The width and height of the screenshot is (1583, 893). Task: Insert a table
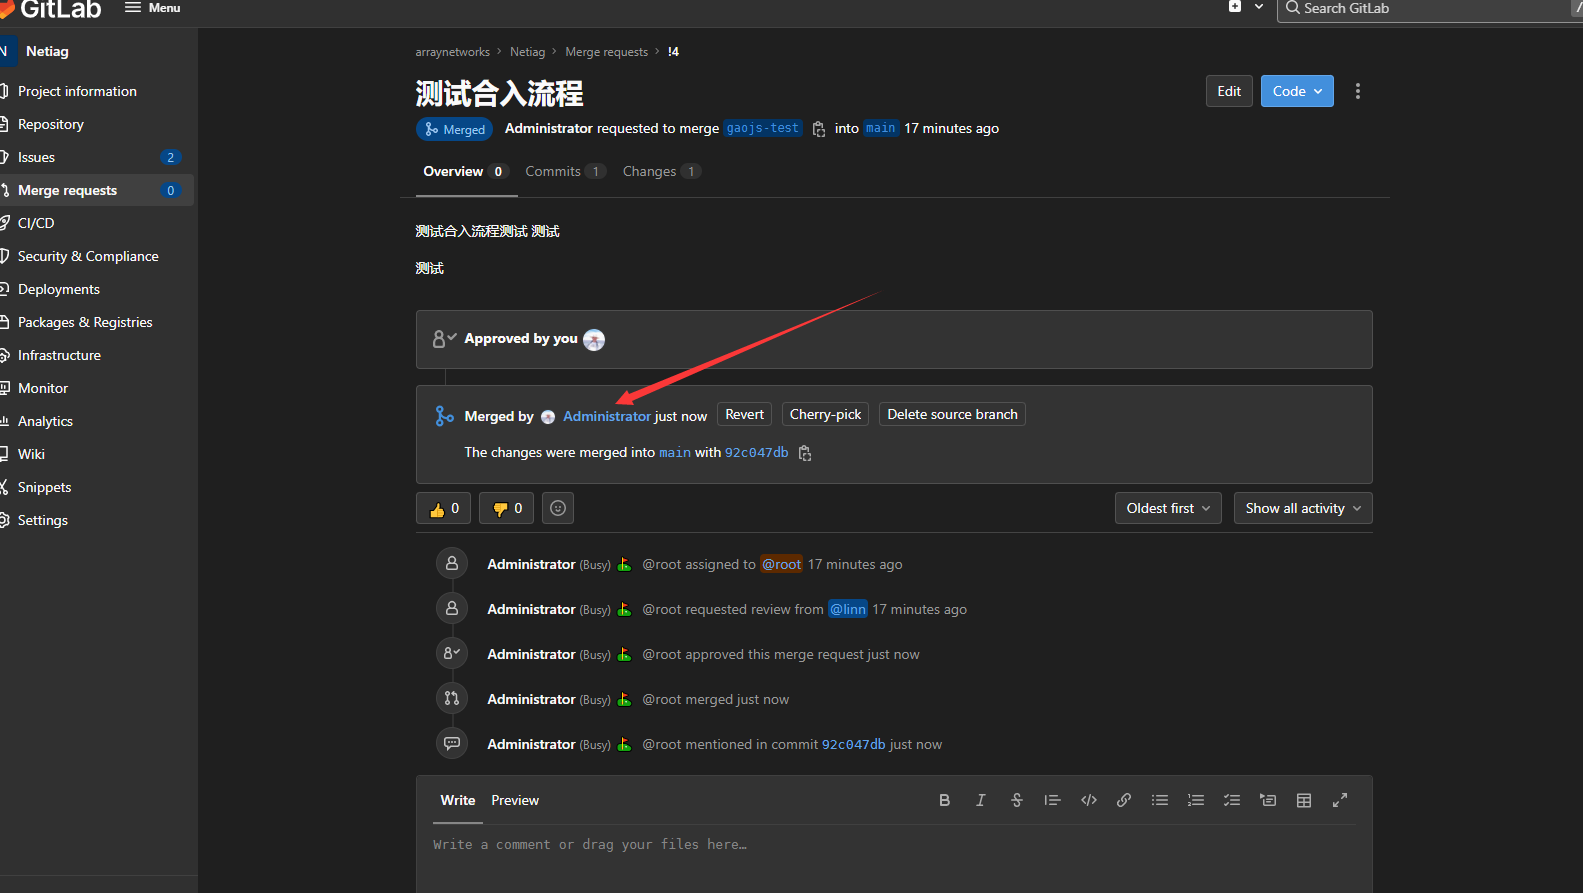pyautogui.click(x=1304, y=800)
